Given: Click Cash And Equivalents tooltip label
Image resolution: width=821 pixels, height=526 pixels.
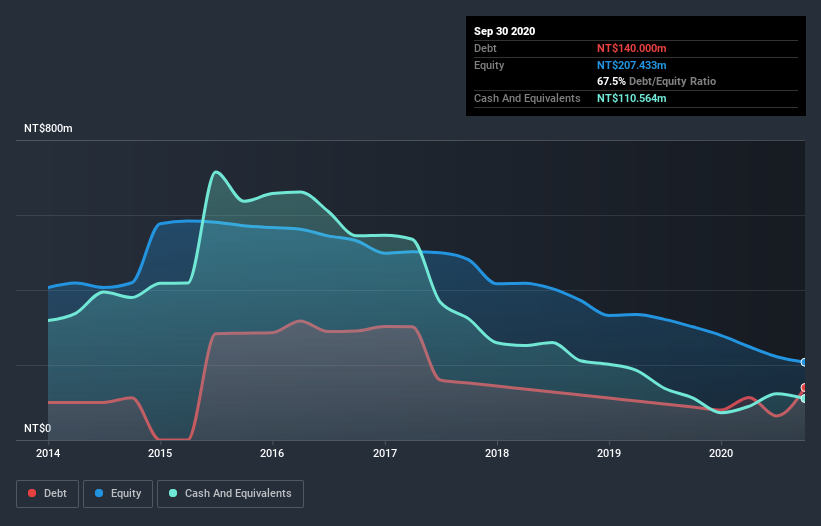Looking at the screenshot, I should click(527, 98).
